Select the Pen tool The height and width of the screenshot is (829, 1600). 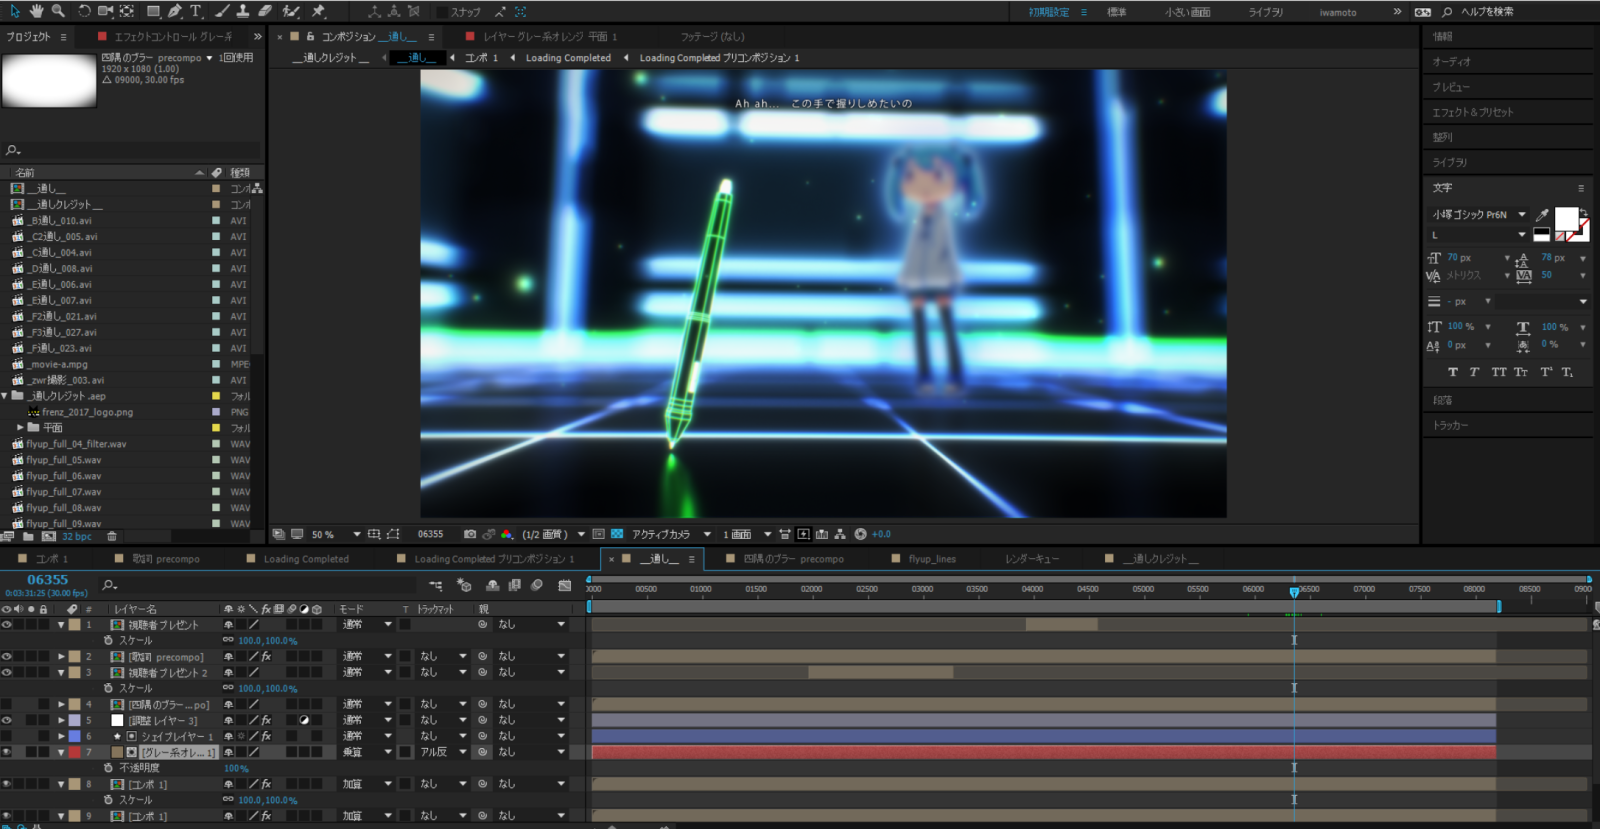175,11
